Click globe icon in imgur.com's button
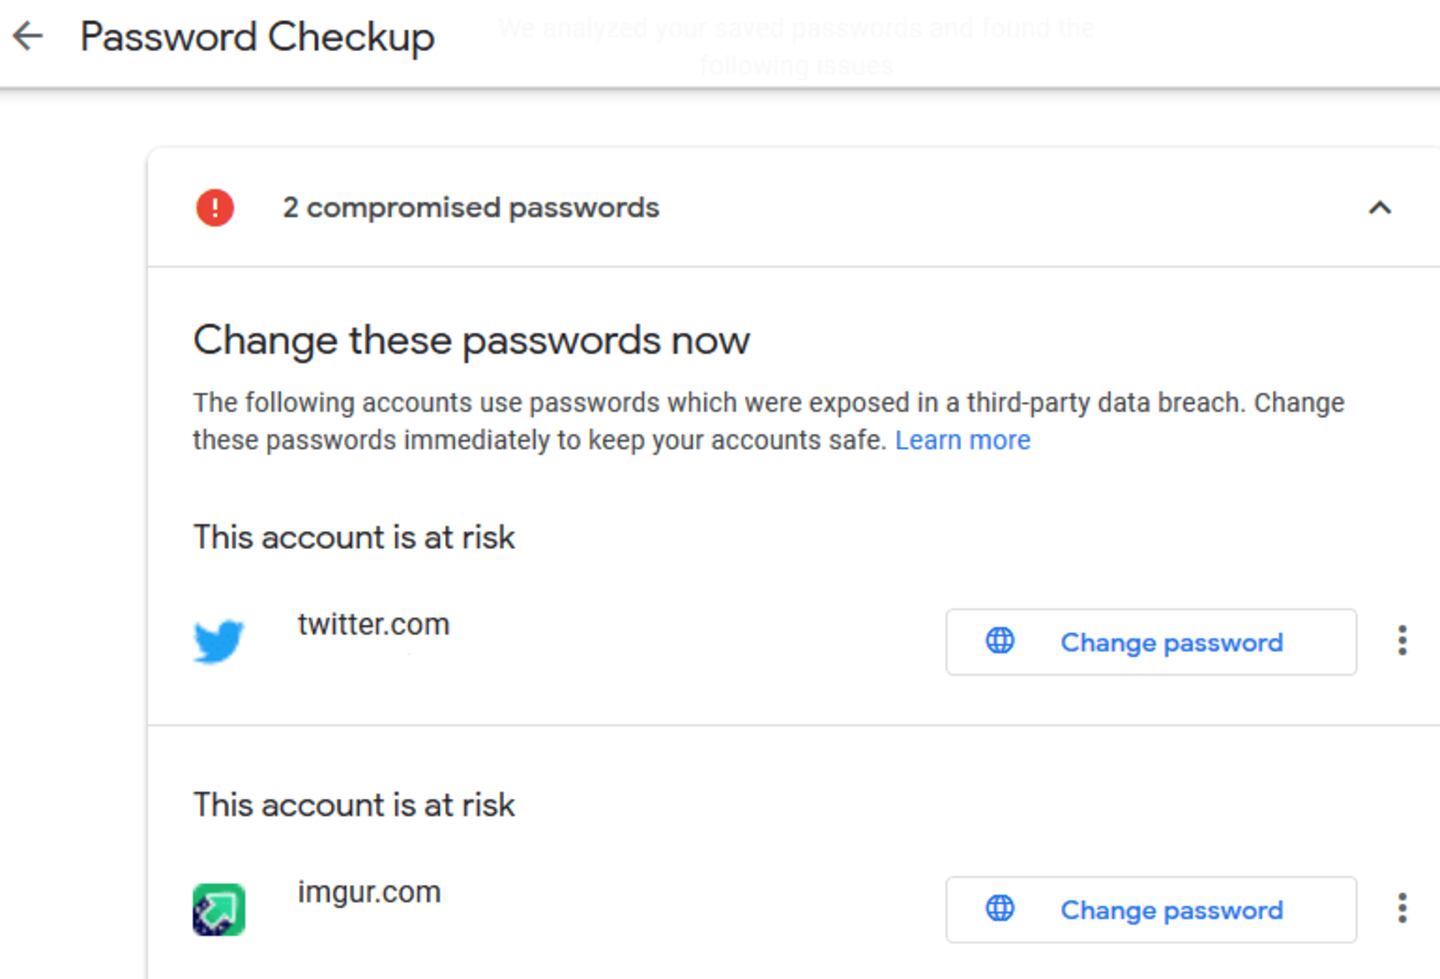1440x979 pixels. coord(1000,909)
